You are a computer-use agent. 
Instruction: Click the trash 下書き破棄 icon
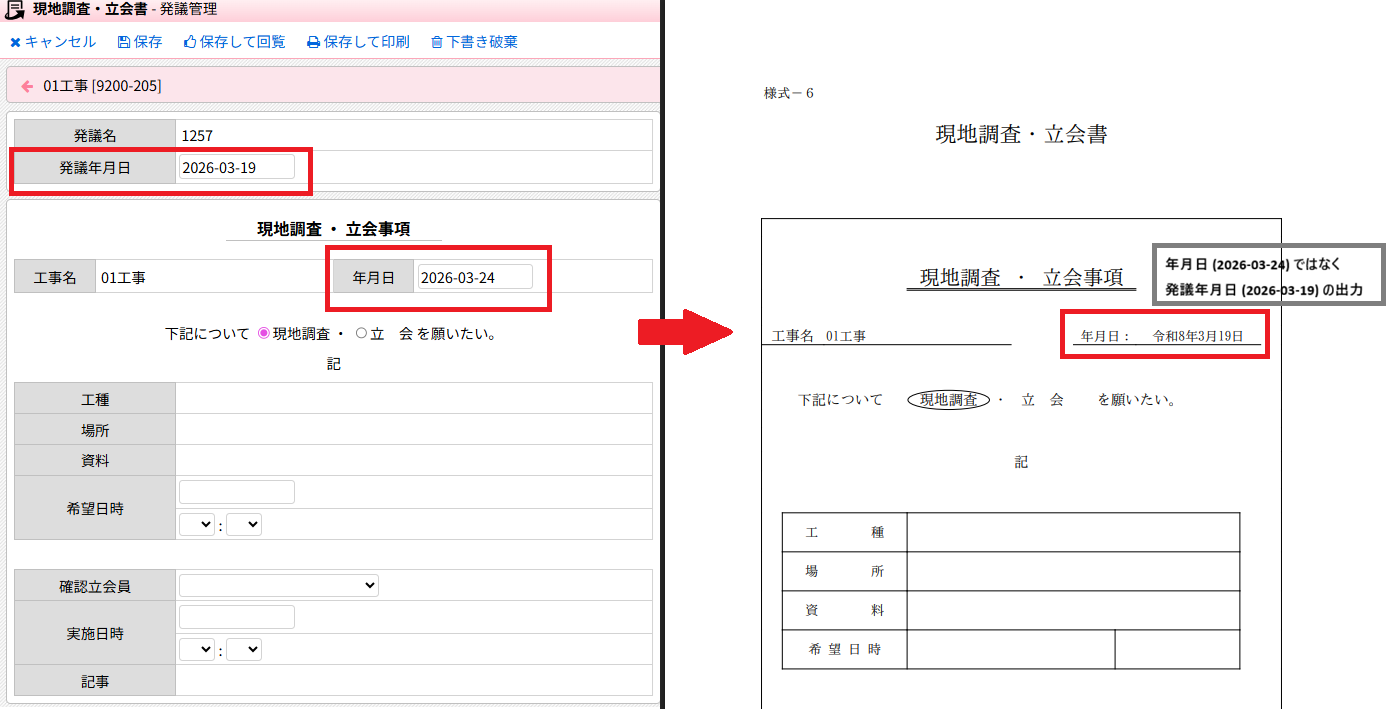(x=436, y=42)
